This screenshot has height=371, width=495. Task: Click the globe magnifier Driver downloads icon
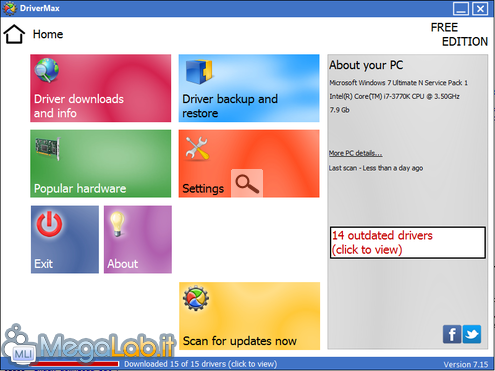[47, 70]
